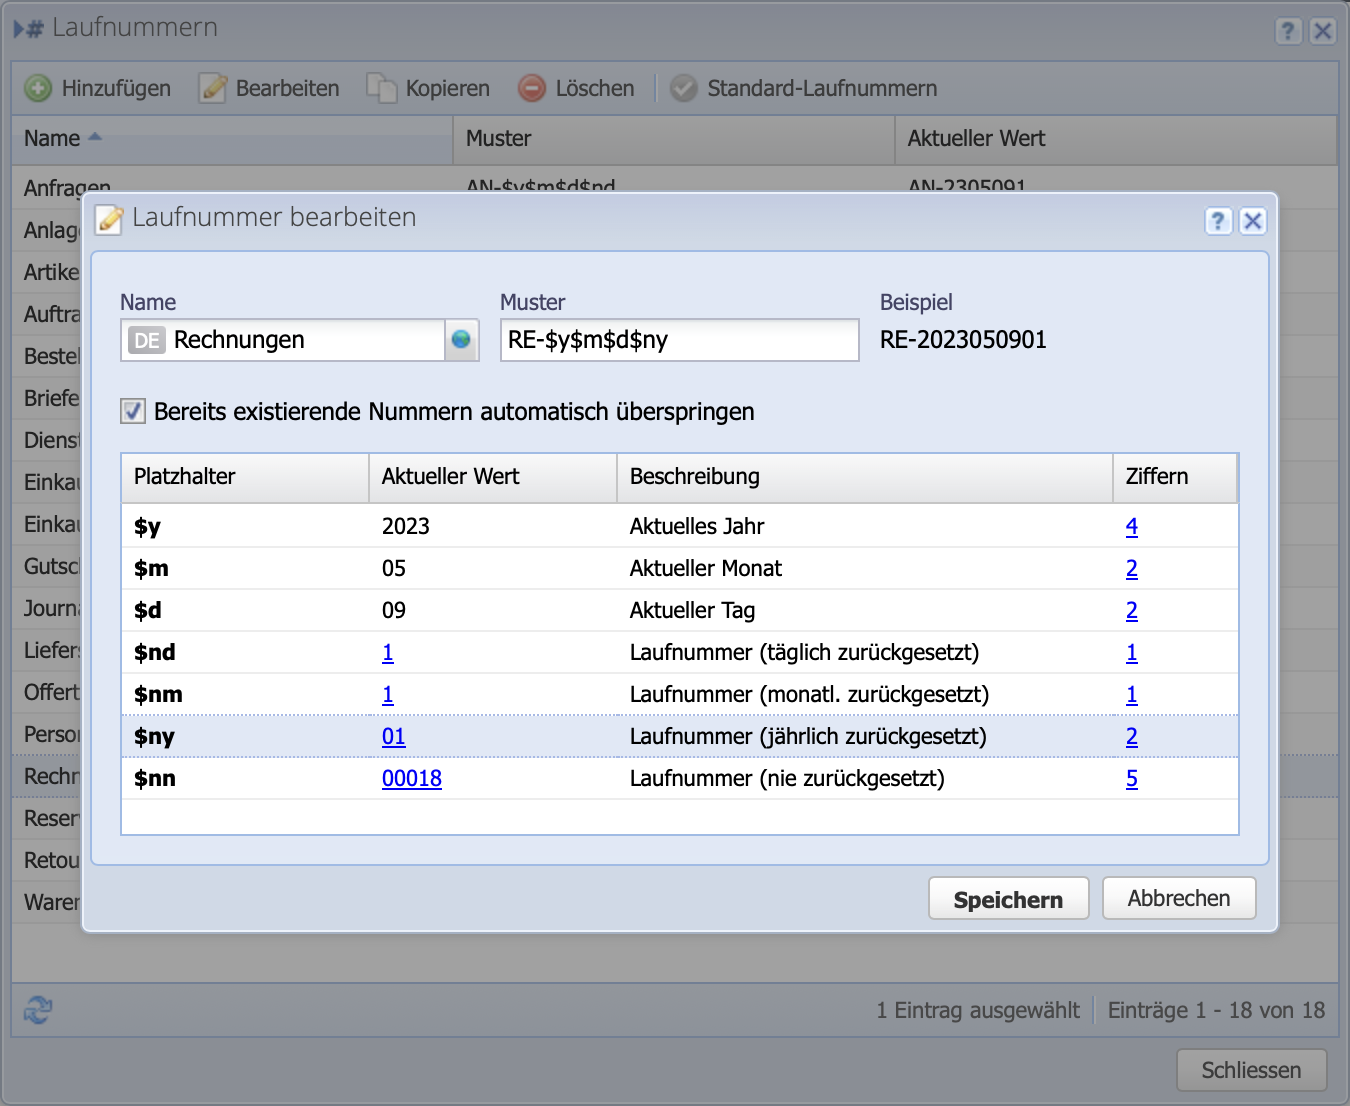The image size is (1350, 1106).
Task: Save the sequence with the Speichern button
Action: click(x=1008, y=898)
